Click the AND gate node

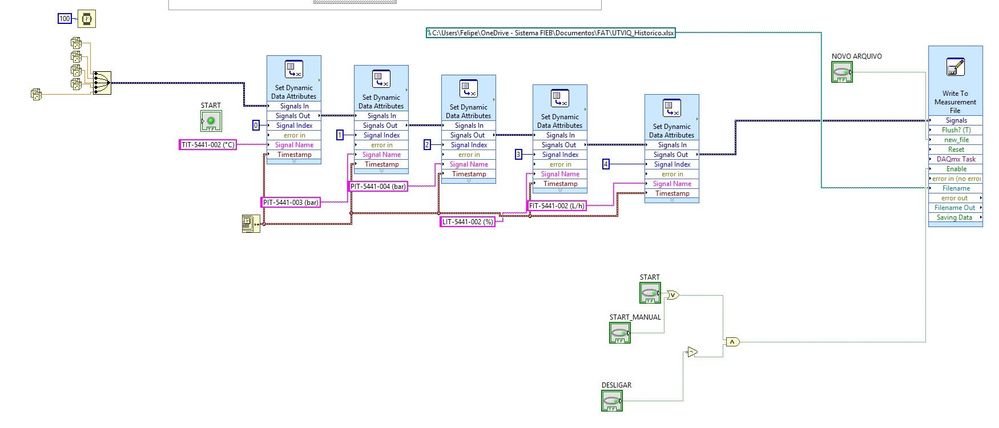[x=733, y=341]
